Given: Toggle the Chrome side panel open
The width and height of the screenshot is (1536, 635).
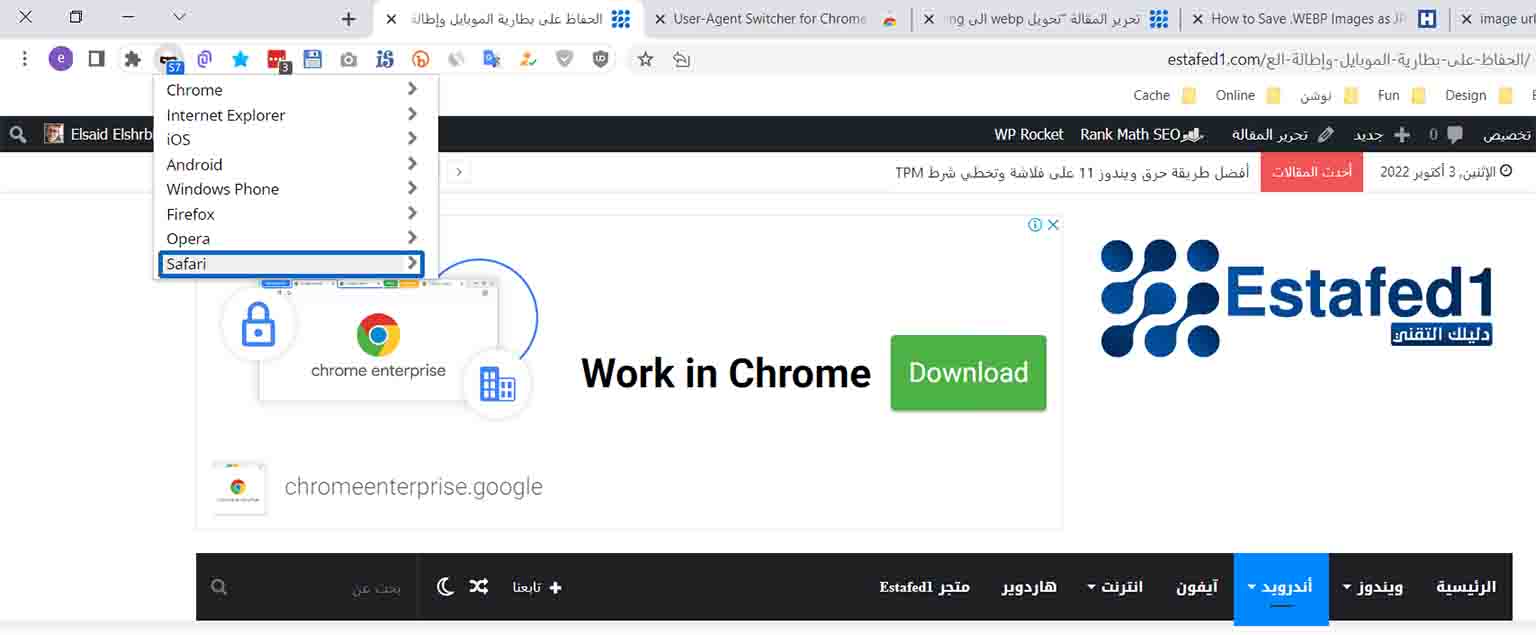Looking at the screenshot, I should (94, 58).
